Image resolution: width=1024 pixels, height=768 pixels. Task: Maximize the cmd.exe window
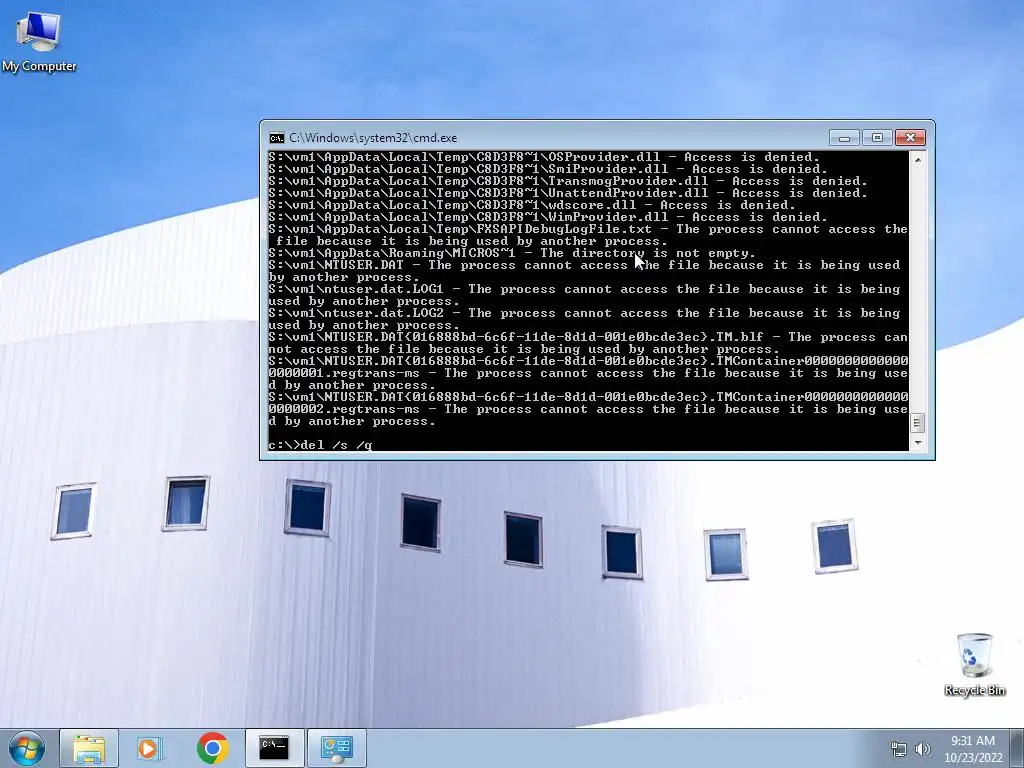tap(877, 138)
